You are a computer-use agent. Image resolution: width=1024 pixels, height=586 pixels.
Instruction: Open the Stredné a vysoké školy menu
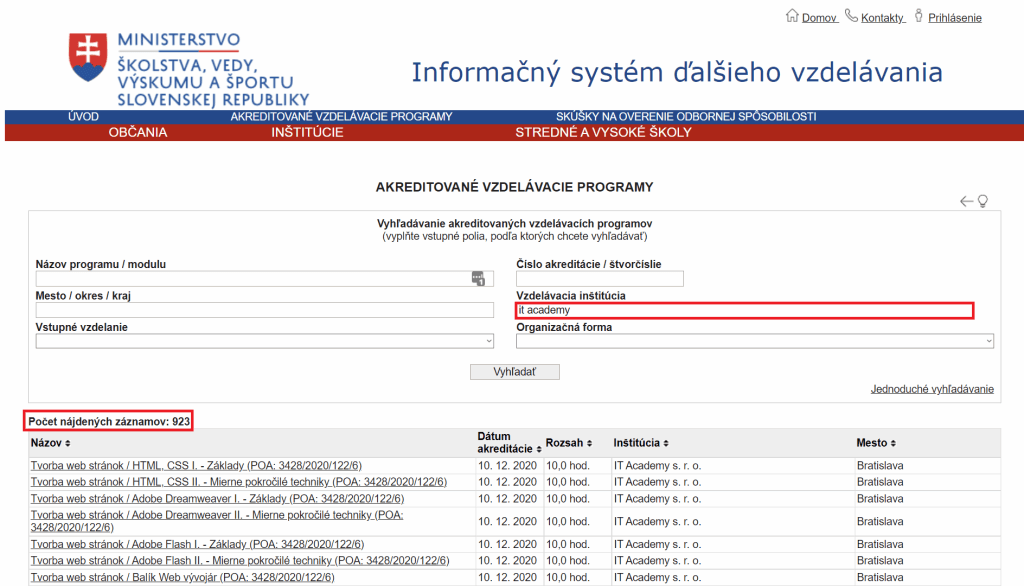pos(603,132)
